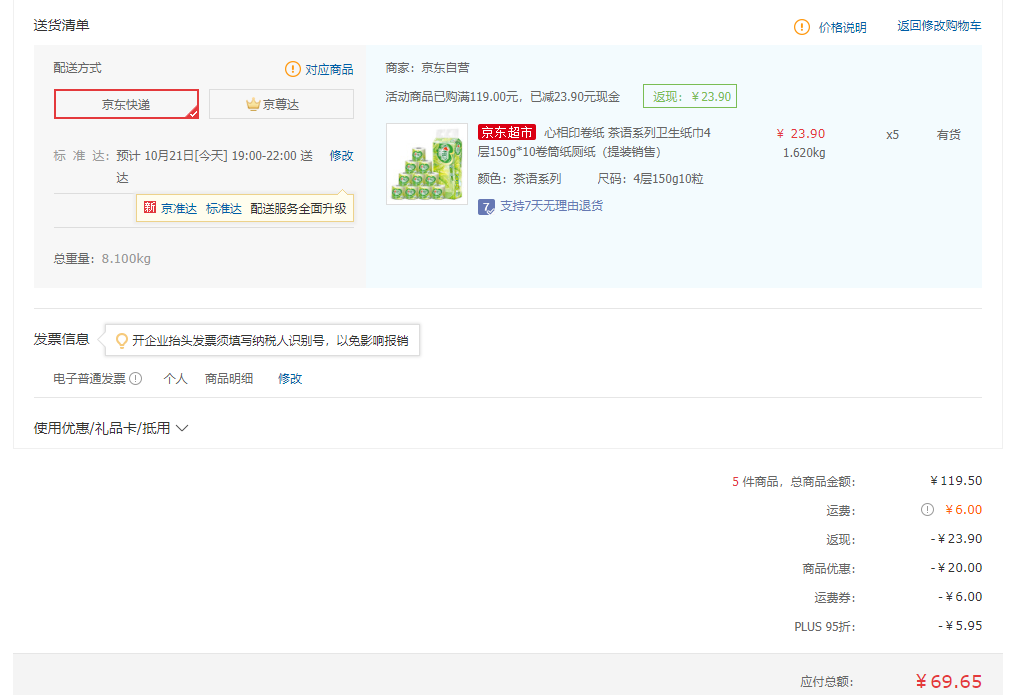Click the PLUS 95折 discount row label

pos(824,627)
